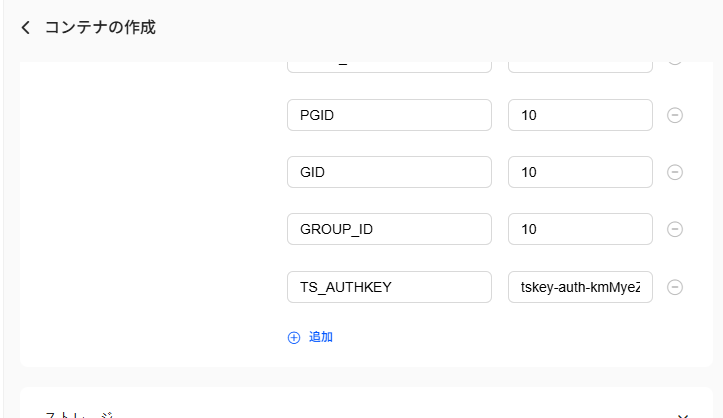Edit the value field for GROUP_ID
723x418 pixels.
(x=580, y=229)
